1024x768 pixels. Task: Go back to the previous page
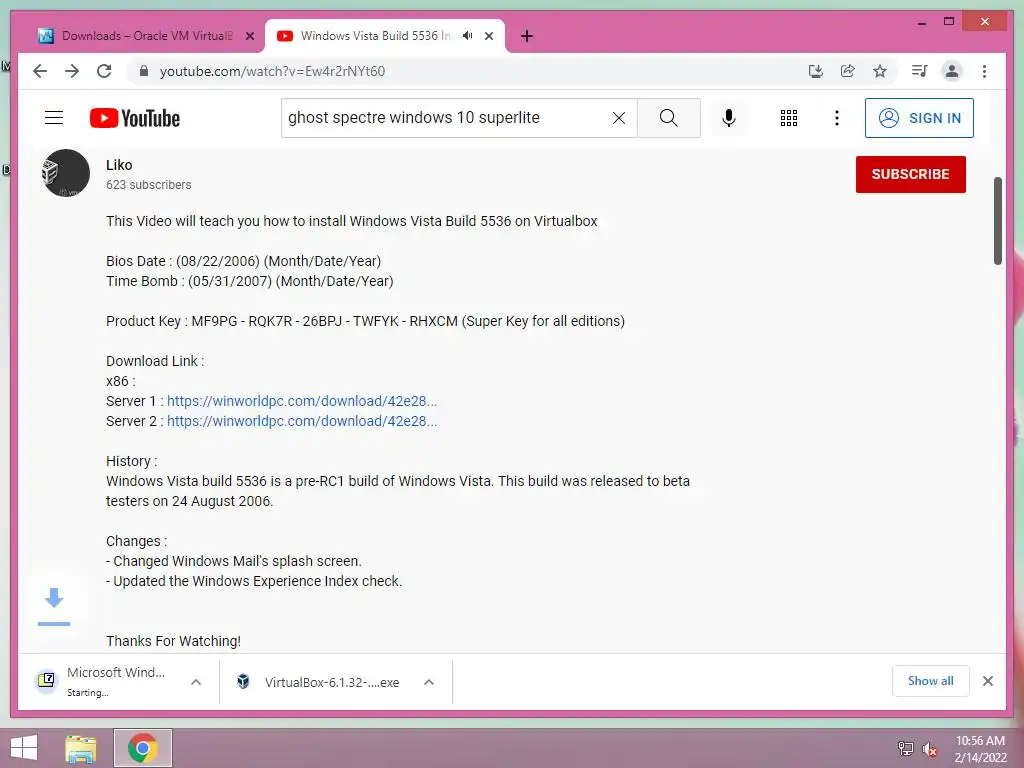point(40,71)
